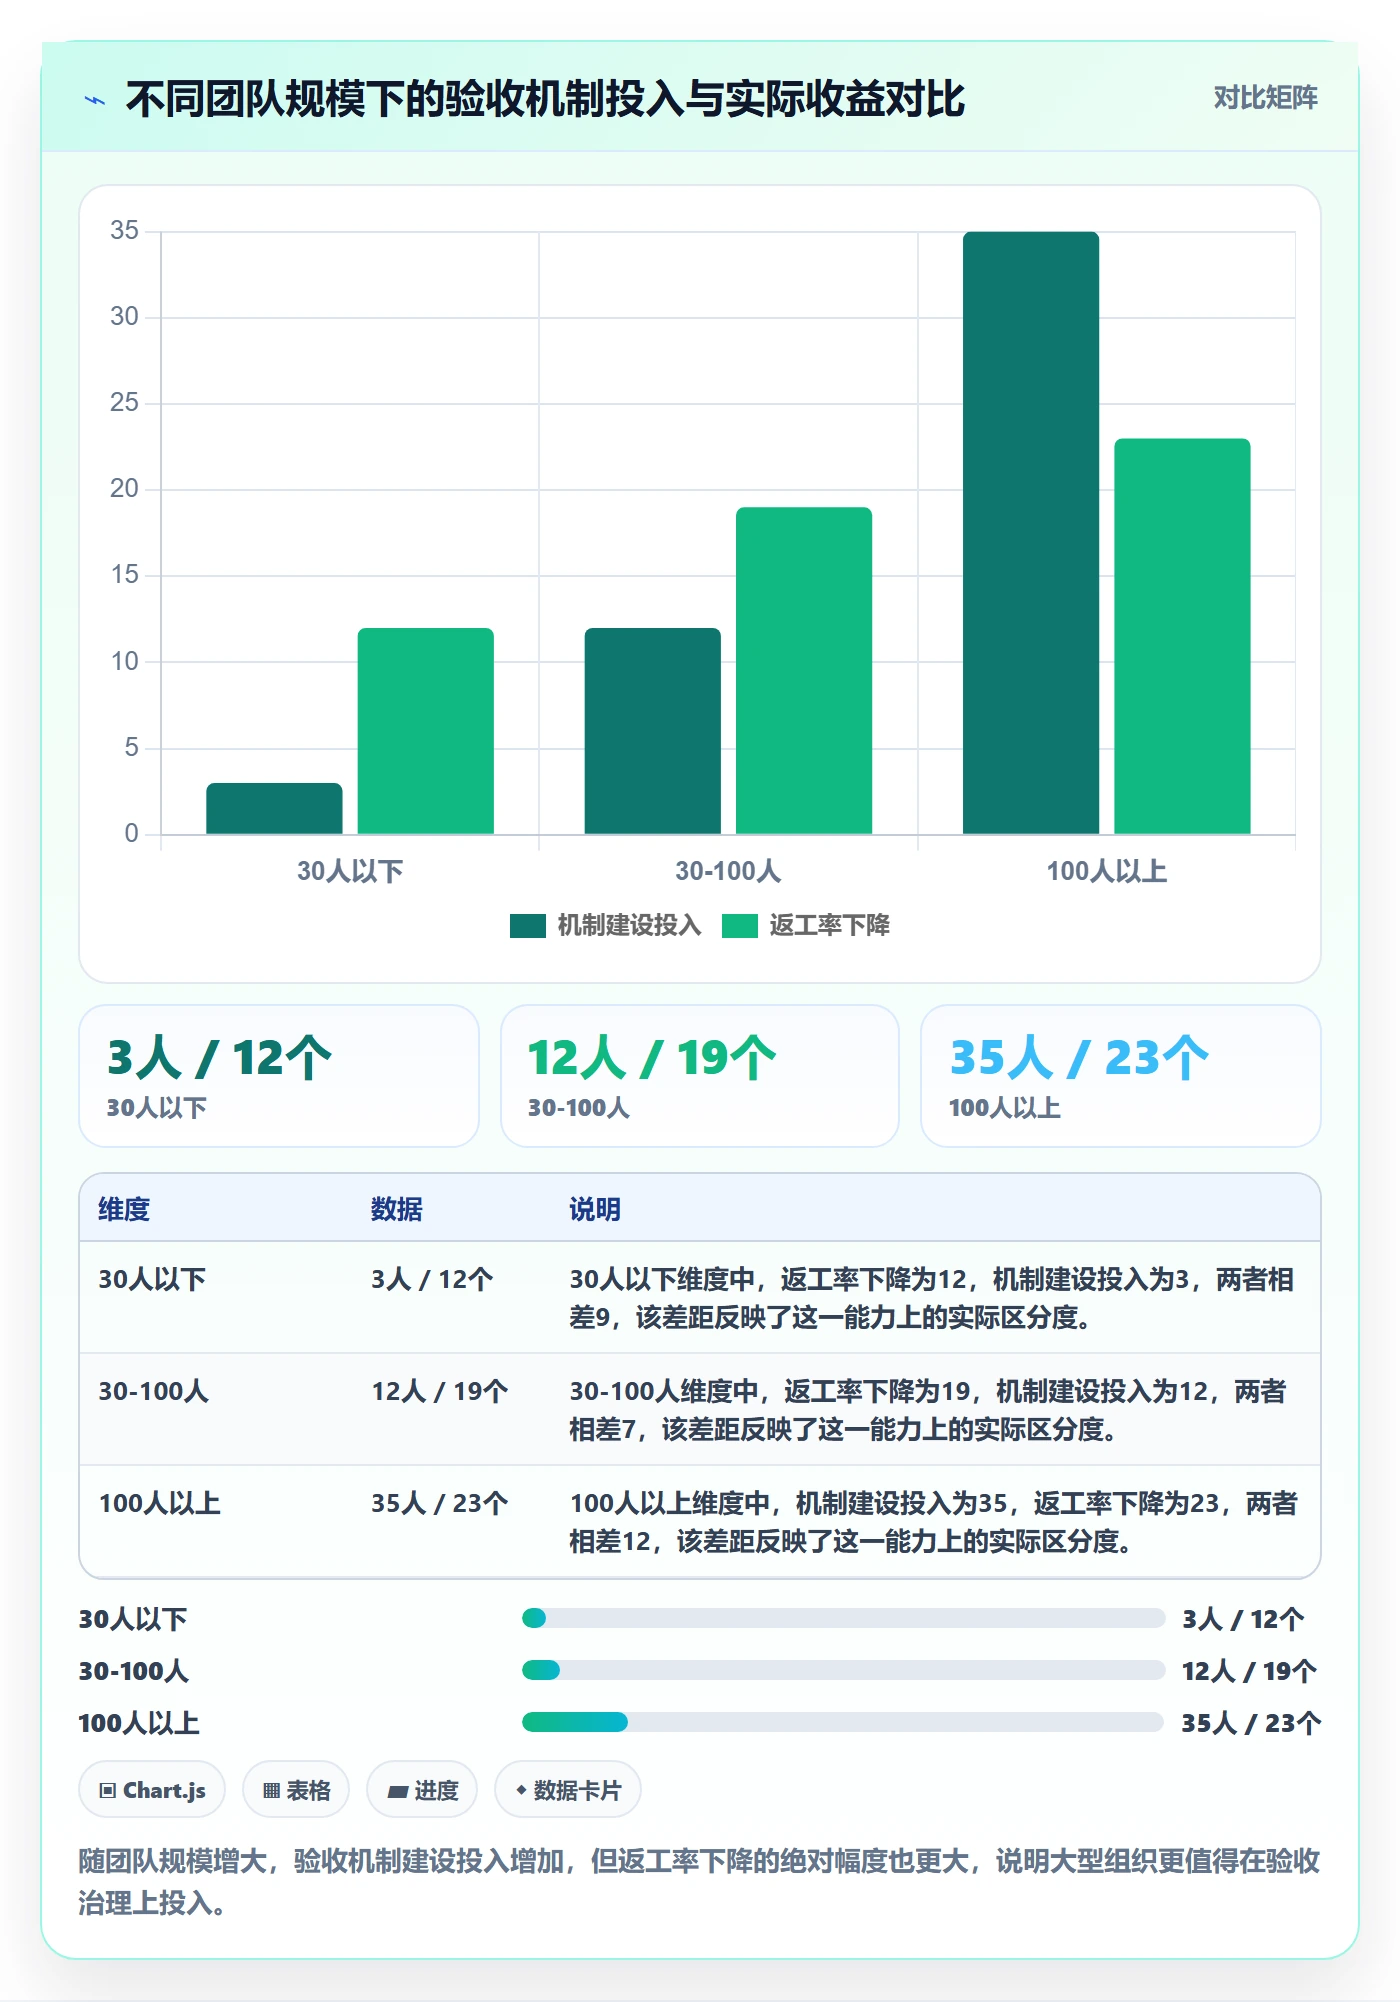Click the 100人以上 x-axis label
1400x2002 pixels.
[1107, 871]
